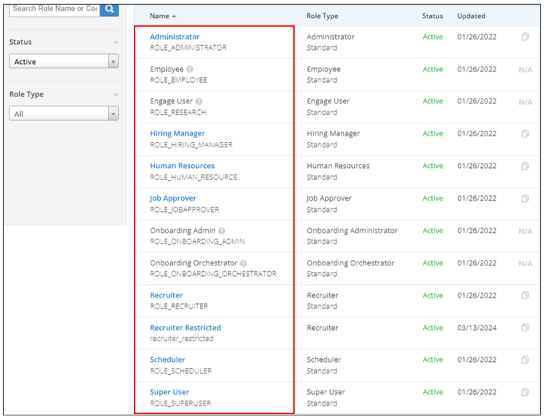Open the Job Approver role link

pos(173,198)
